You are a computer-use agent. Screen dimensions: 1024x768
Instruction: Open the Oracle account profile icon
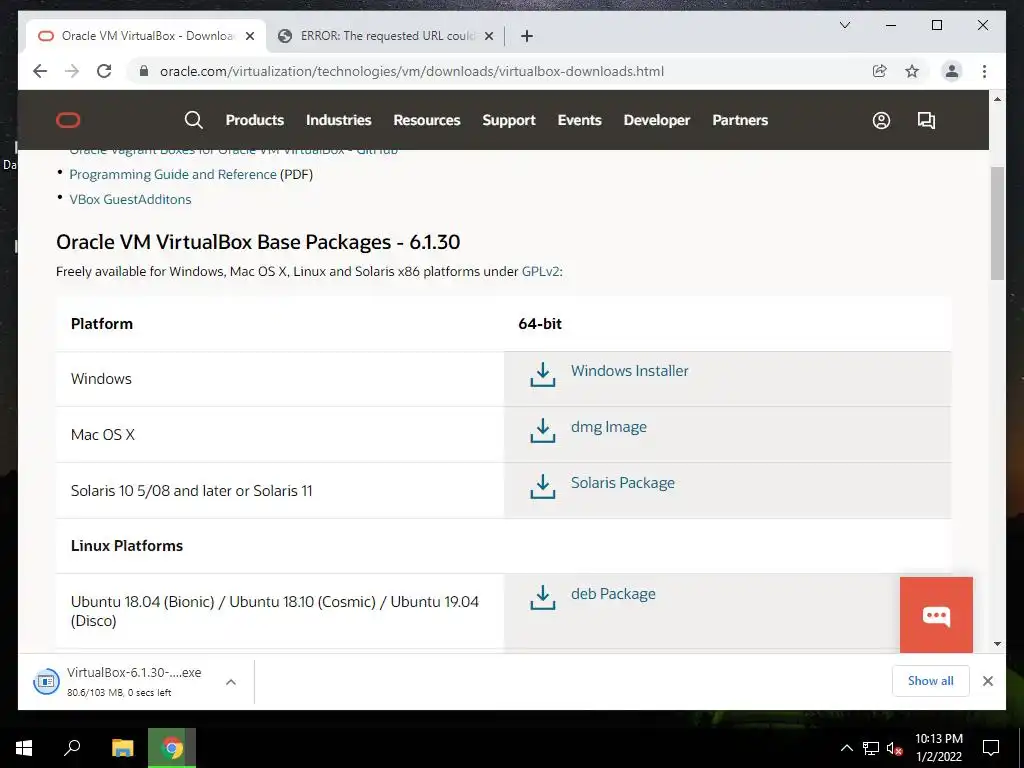(881, 120)
